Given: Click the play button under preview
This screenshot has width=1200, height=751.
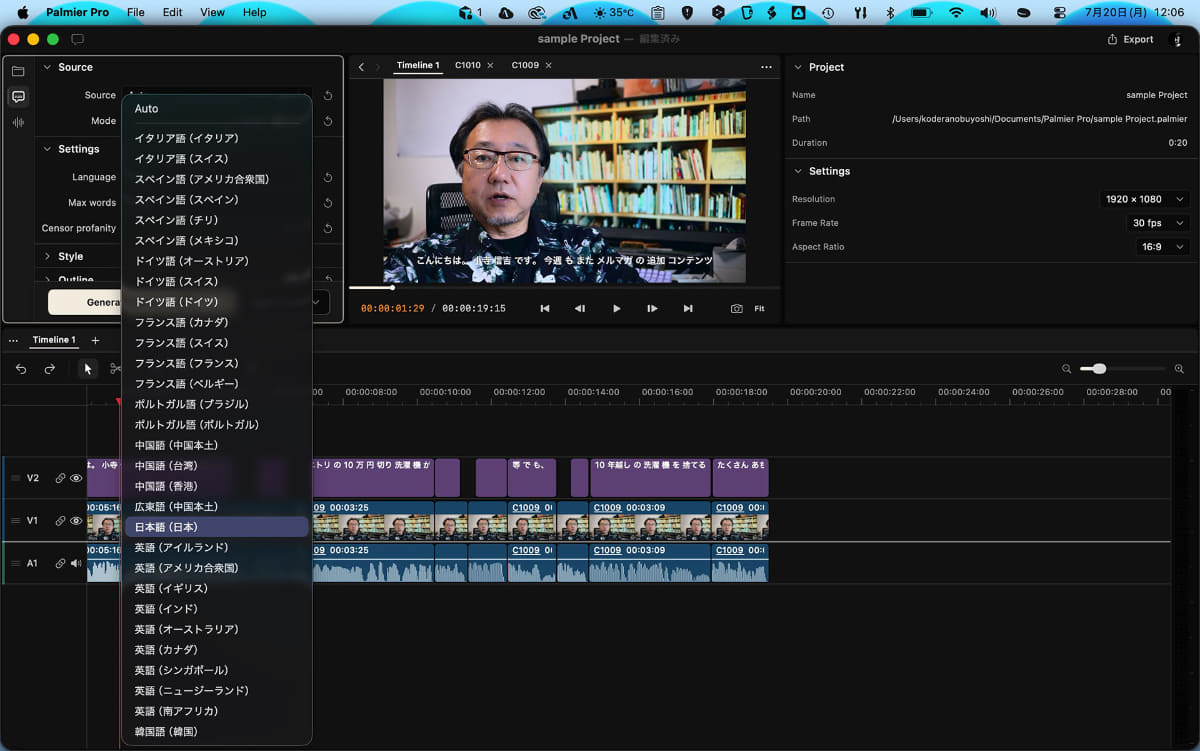Looking at the screenshot, I should coord(616,309).
